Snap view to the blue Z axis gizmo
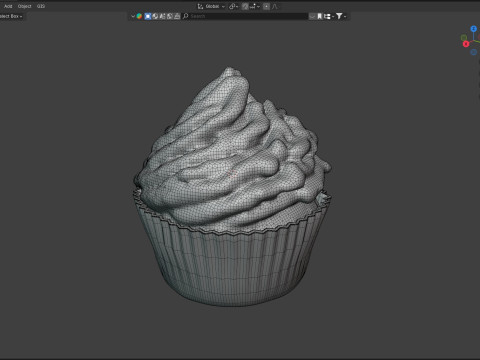480x360 pixels. click(x=473, y=29)
